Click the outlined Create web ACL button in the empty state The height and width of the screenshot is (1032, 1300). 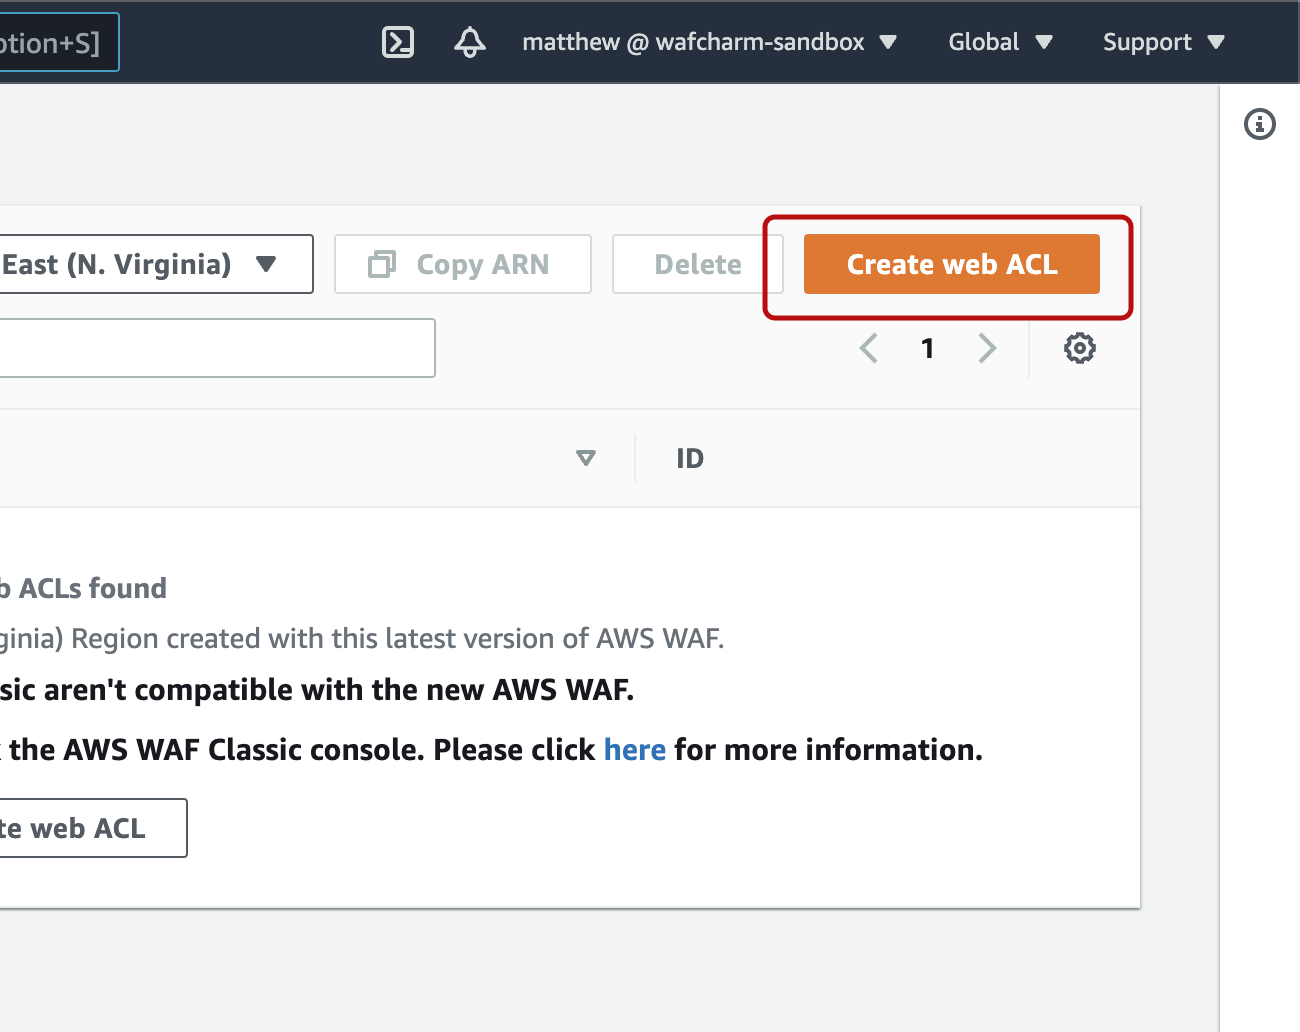93,828
